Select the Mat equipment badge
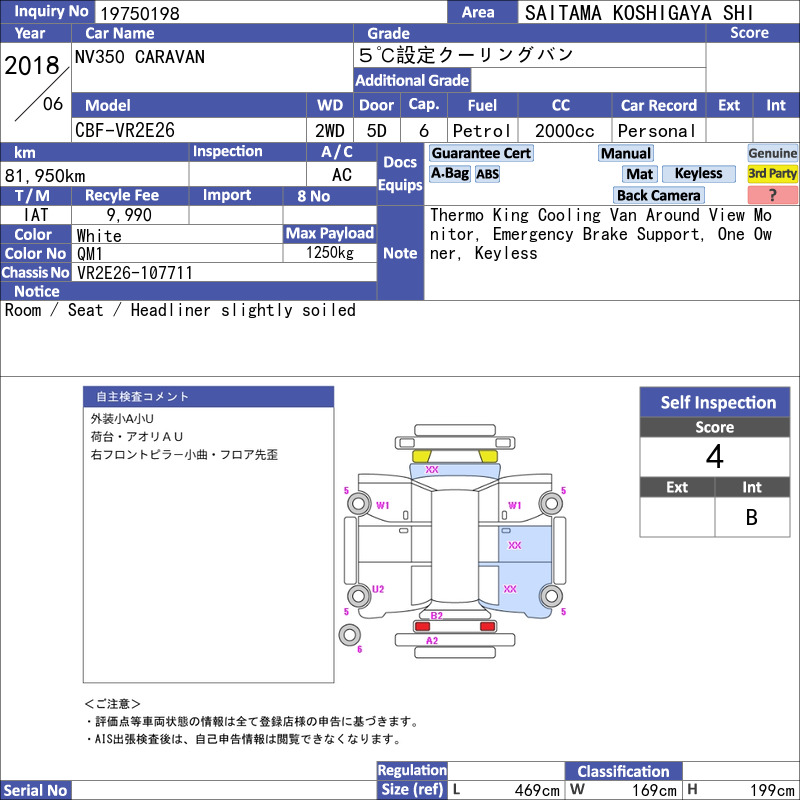The image size is (800, 800). pyautogui.click(x=639, y=174)
